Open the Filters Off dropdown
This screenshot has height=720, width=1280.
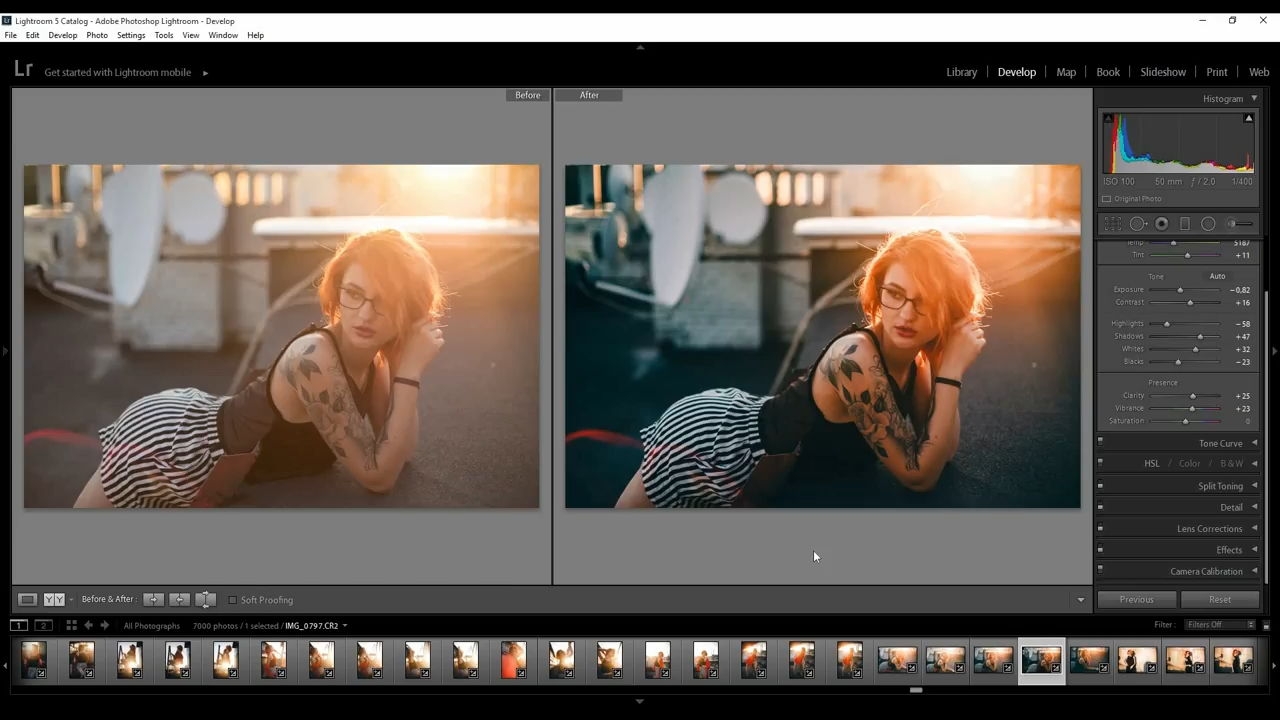(1220, 625)
